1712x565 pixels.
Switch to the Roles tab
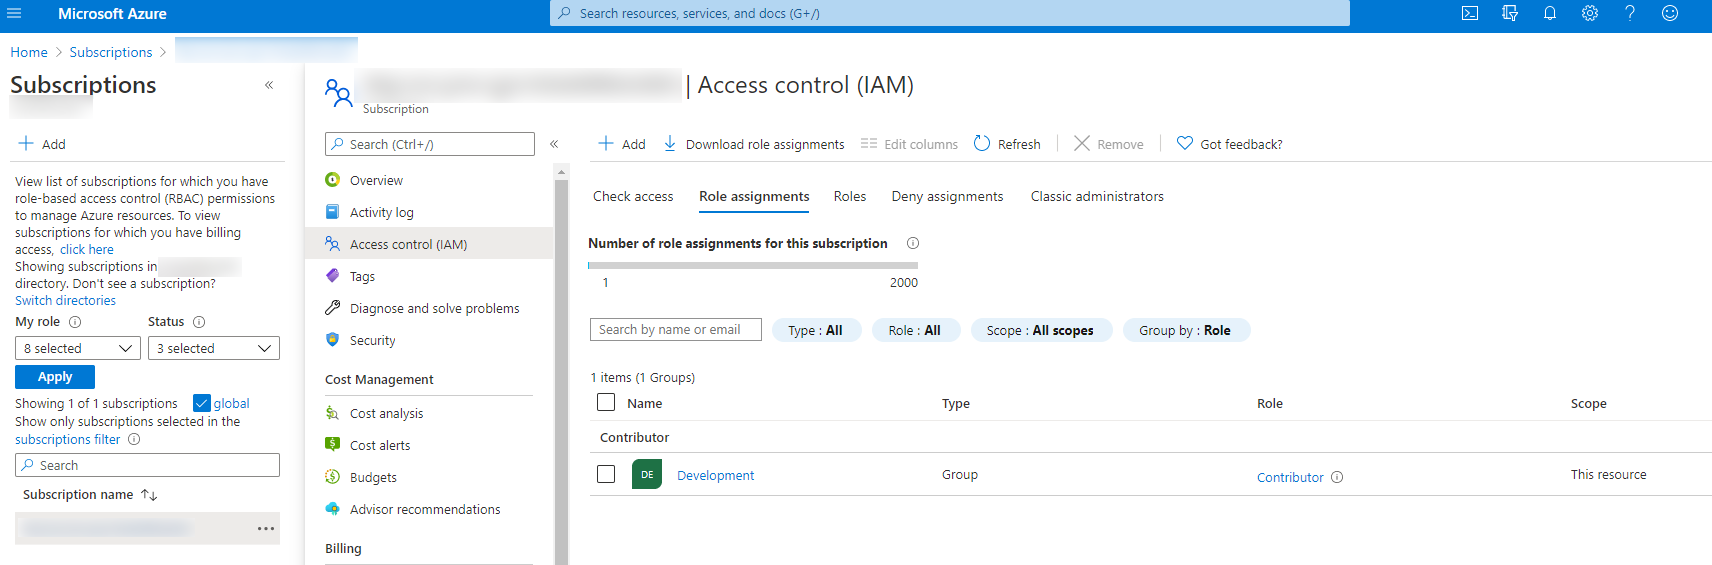coord(850,196)
